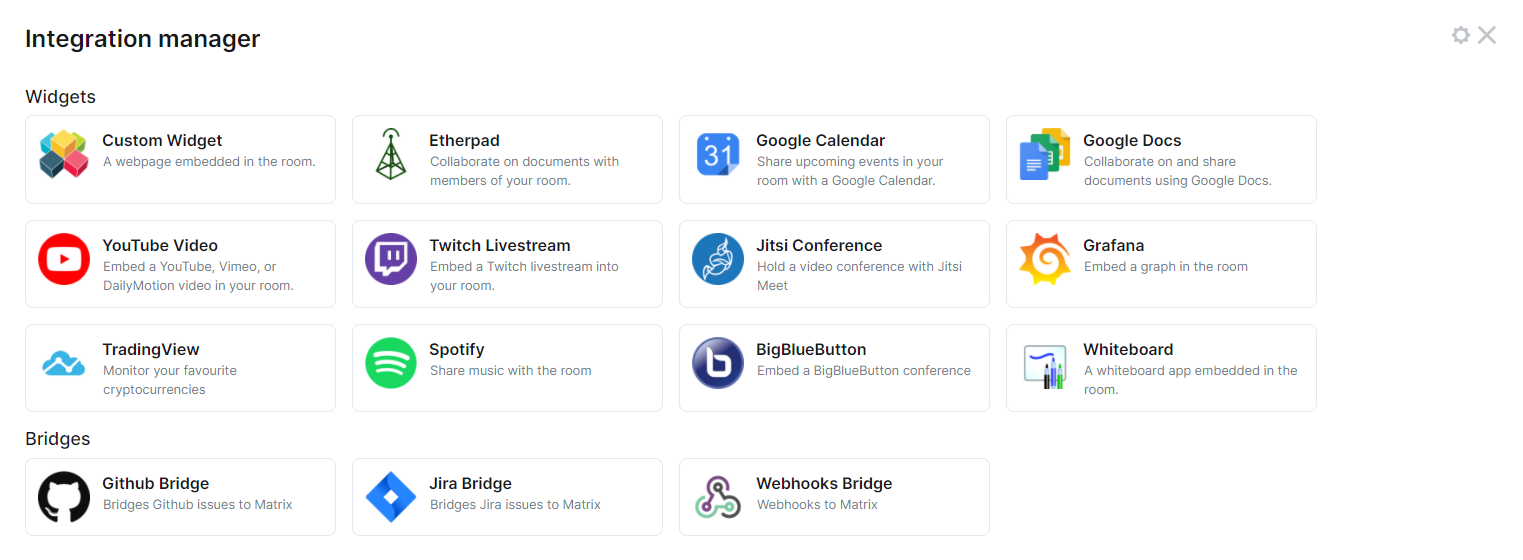Open the Whiteboard icon
This screenshot has height=560, width=1523.
point(1045,366)
